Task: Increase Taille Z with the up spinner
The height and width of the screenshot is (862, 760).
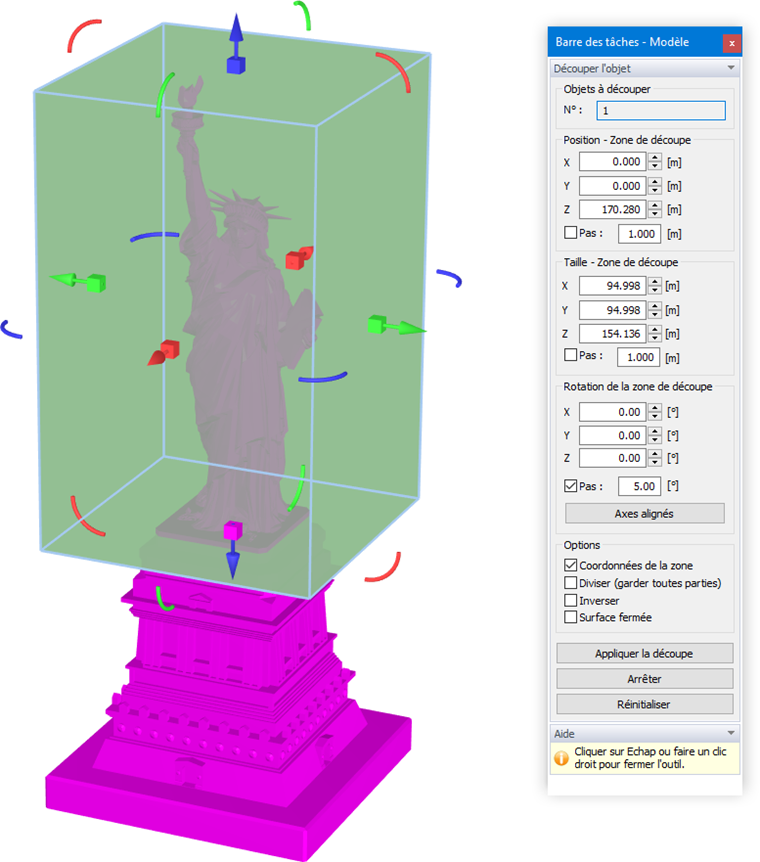Action: point(654,329)
